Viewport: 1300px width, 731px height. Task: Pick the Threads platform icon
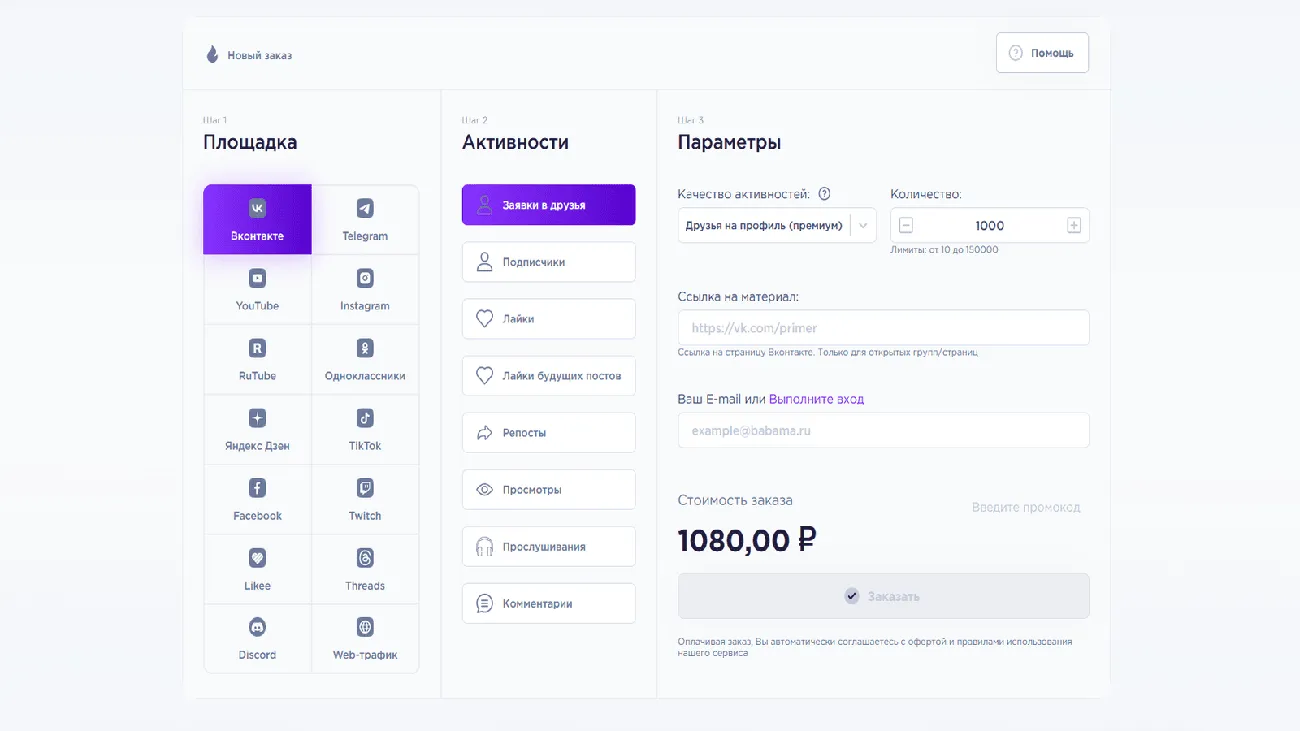click(365, 558)
